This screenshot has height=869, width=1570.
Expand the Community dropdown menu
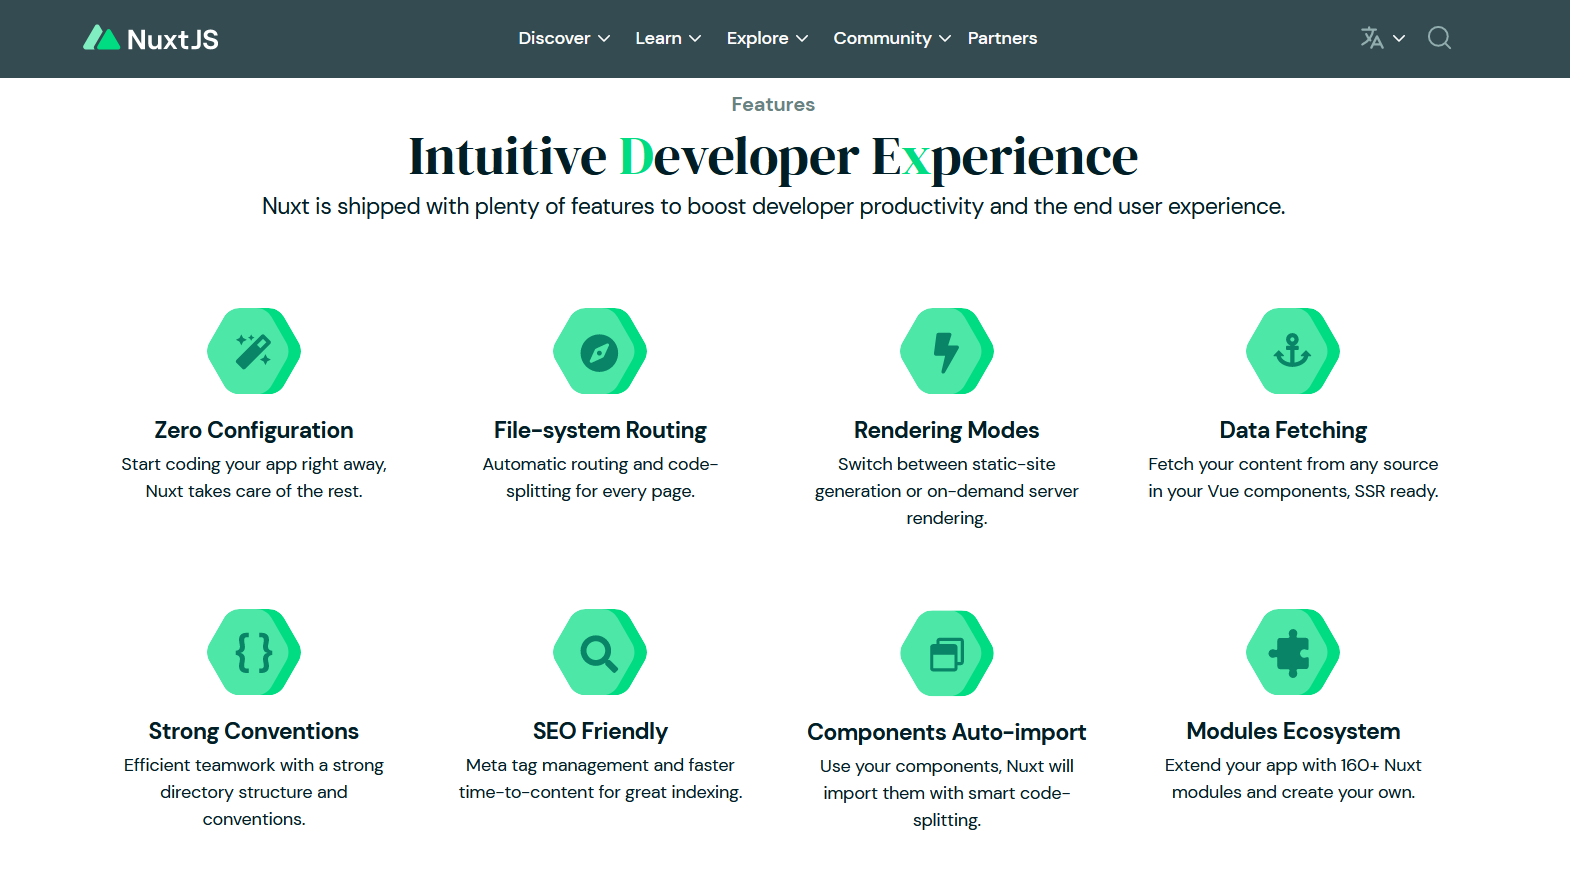[892, 38]
